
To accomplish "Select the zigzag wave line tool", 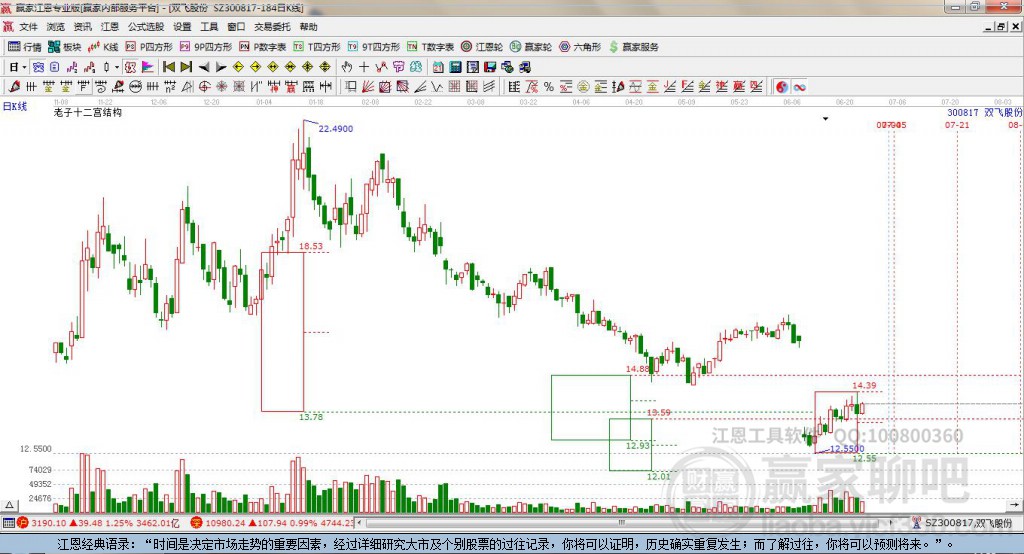I will coord(436,87).
